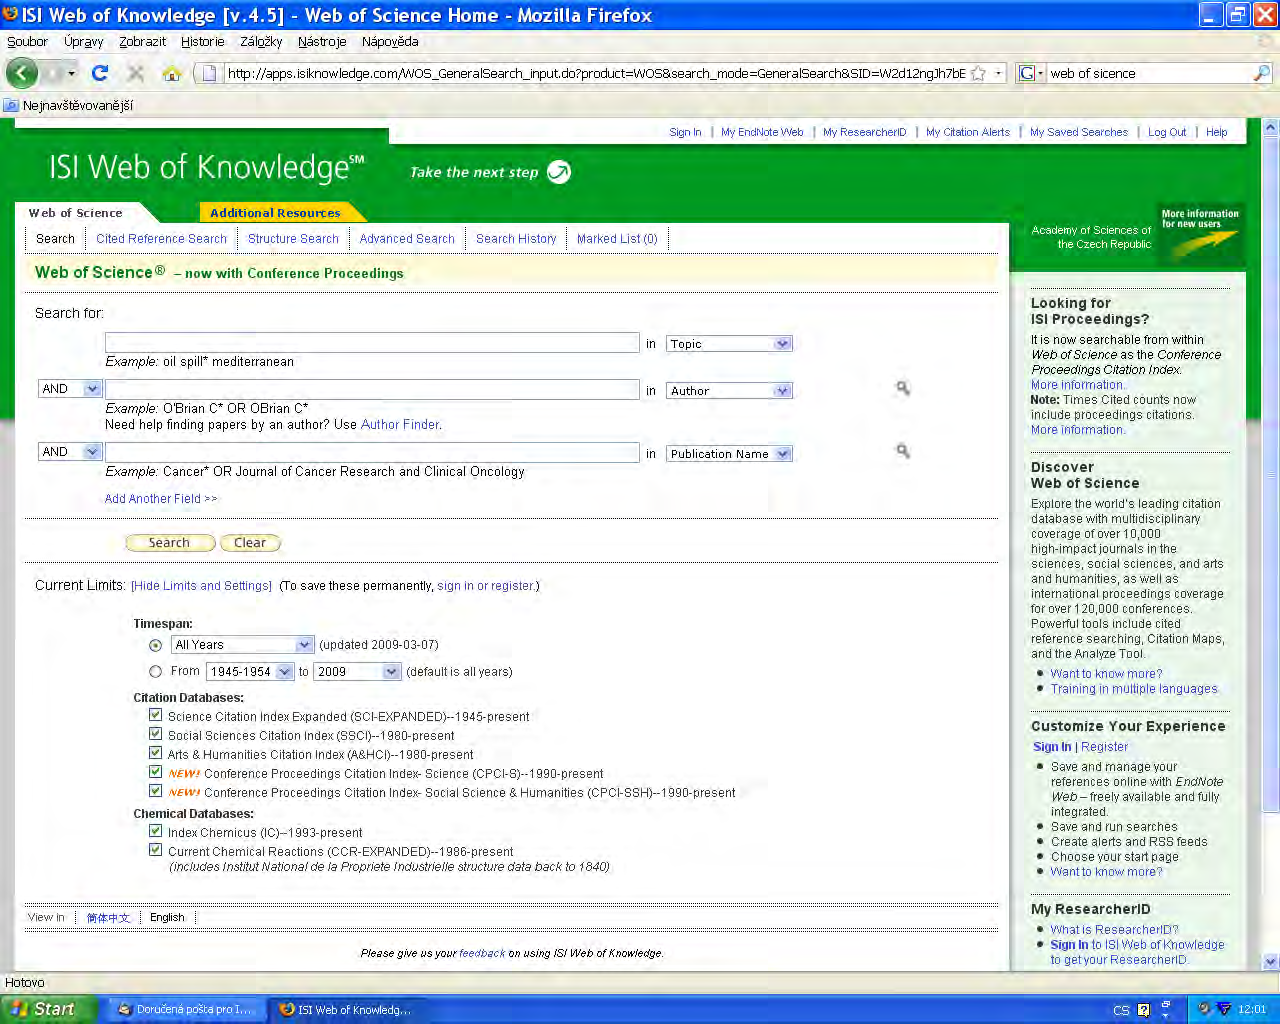Click More information for new users graphic
1280x1024 pixels.
coord(1200,233)
